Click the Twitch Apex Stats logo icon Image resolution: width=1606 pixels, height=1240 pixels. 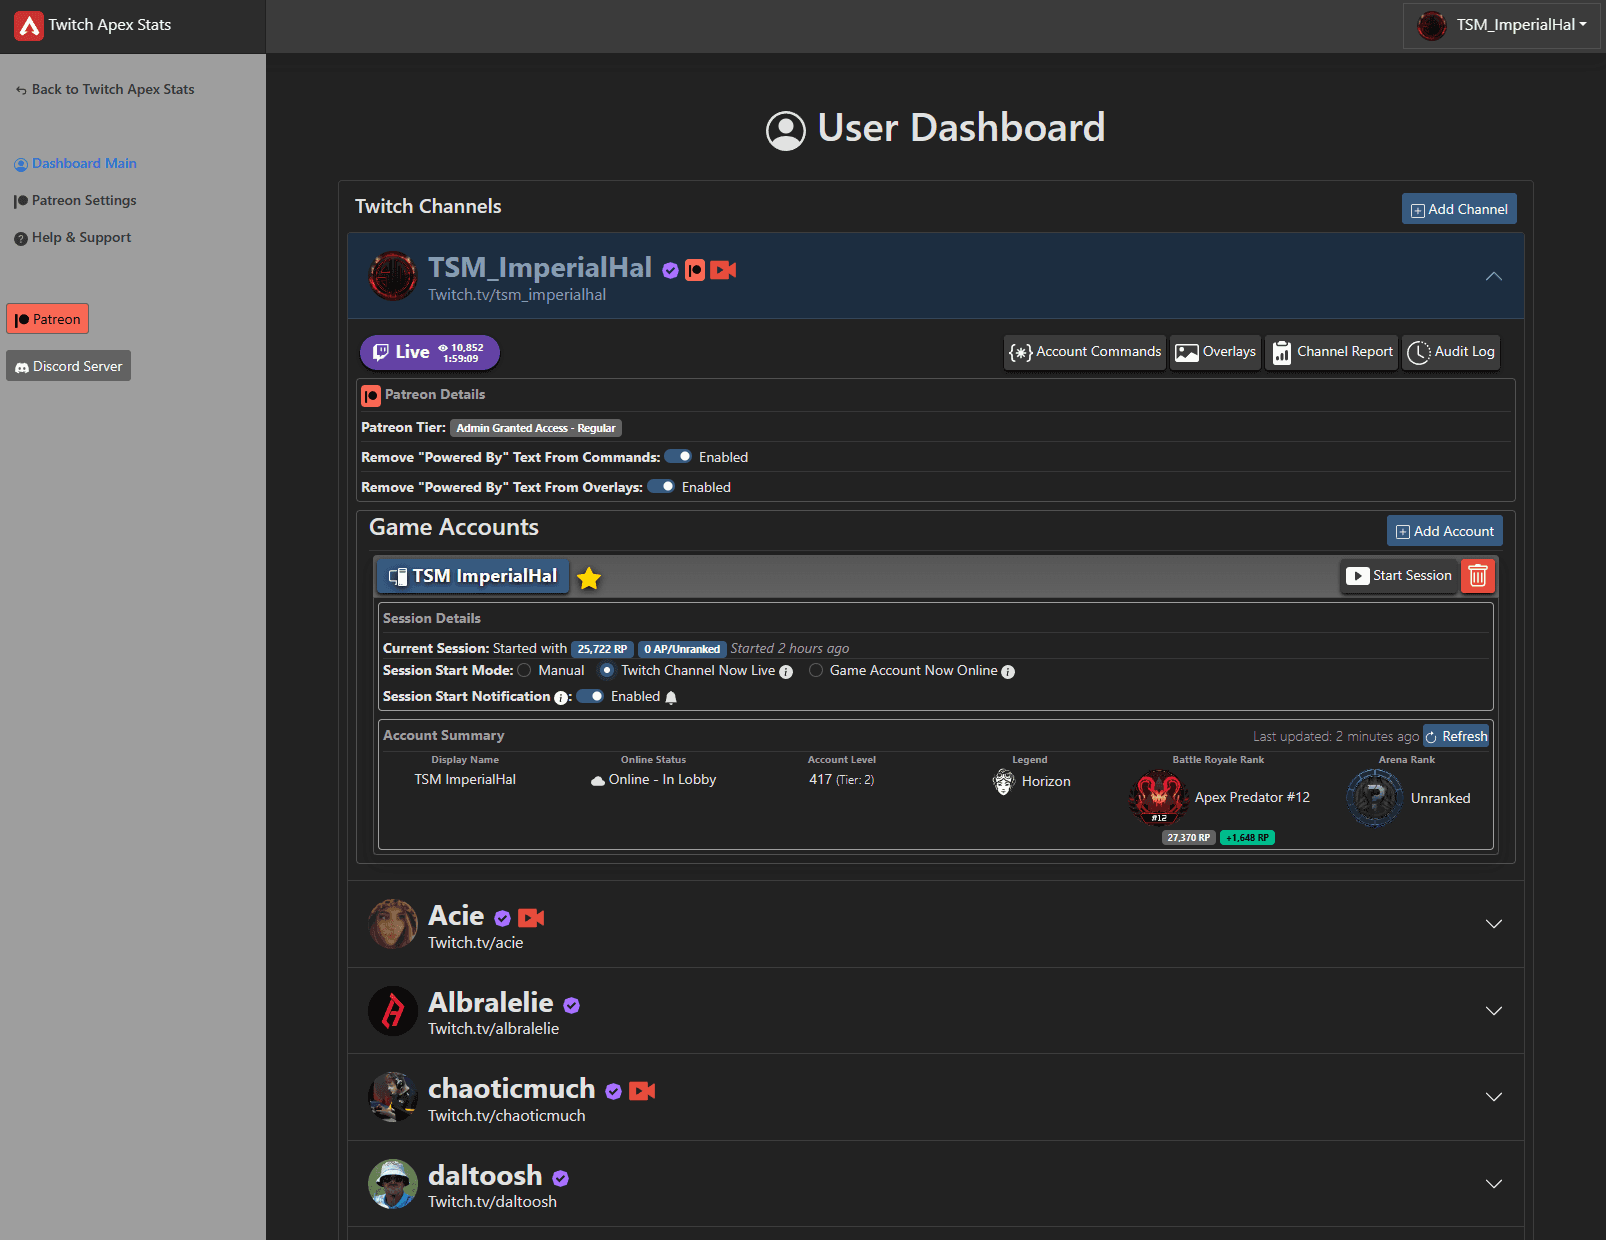pos(29,25)
